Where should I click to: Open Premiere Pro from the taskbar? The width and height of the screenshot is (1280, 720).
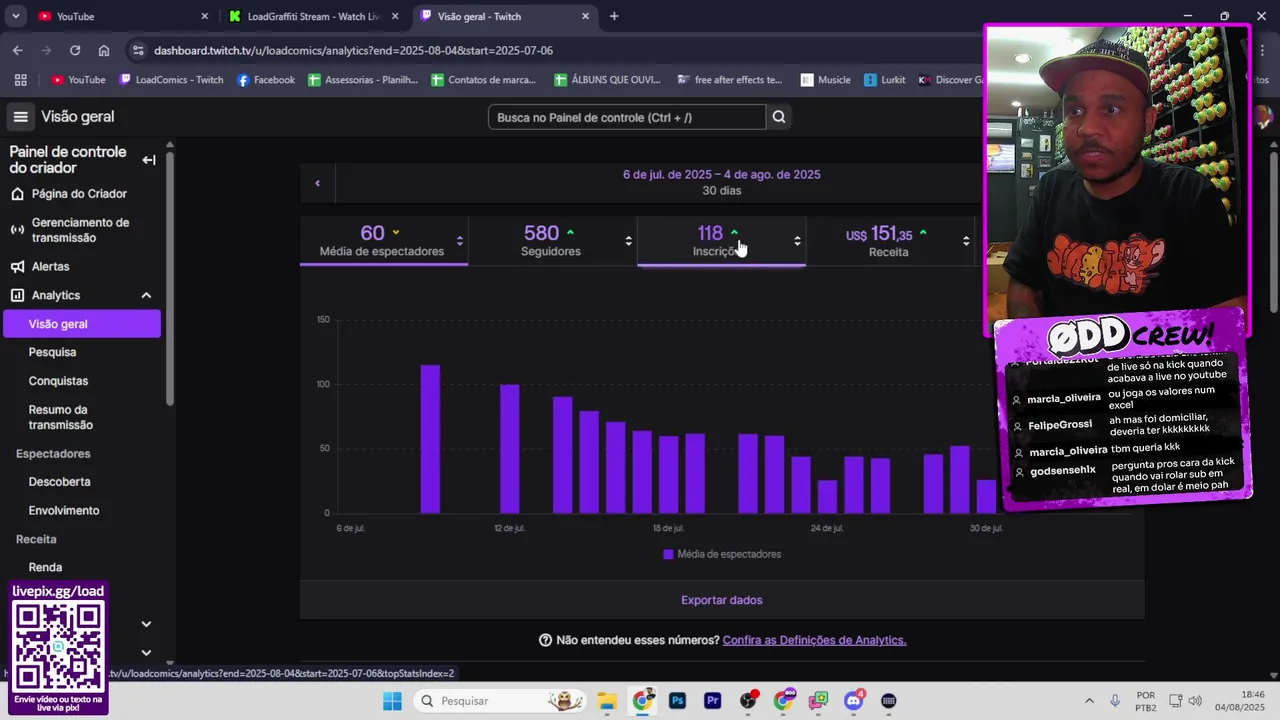tap(713, 701)
